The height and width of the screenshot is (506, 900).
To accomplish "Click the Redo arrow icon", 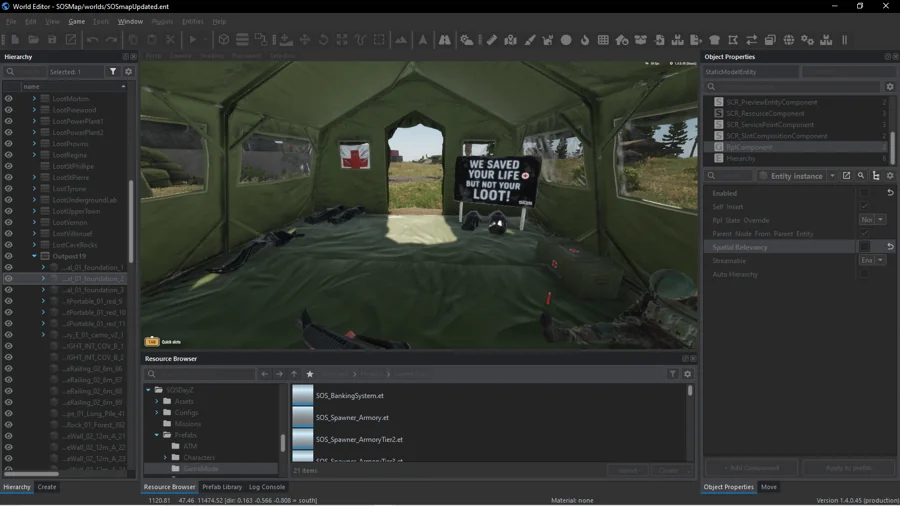I will (111, 40).
